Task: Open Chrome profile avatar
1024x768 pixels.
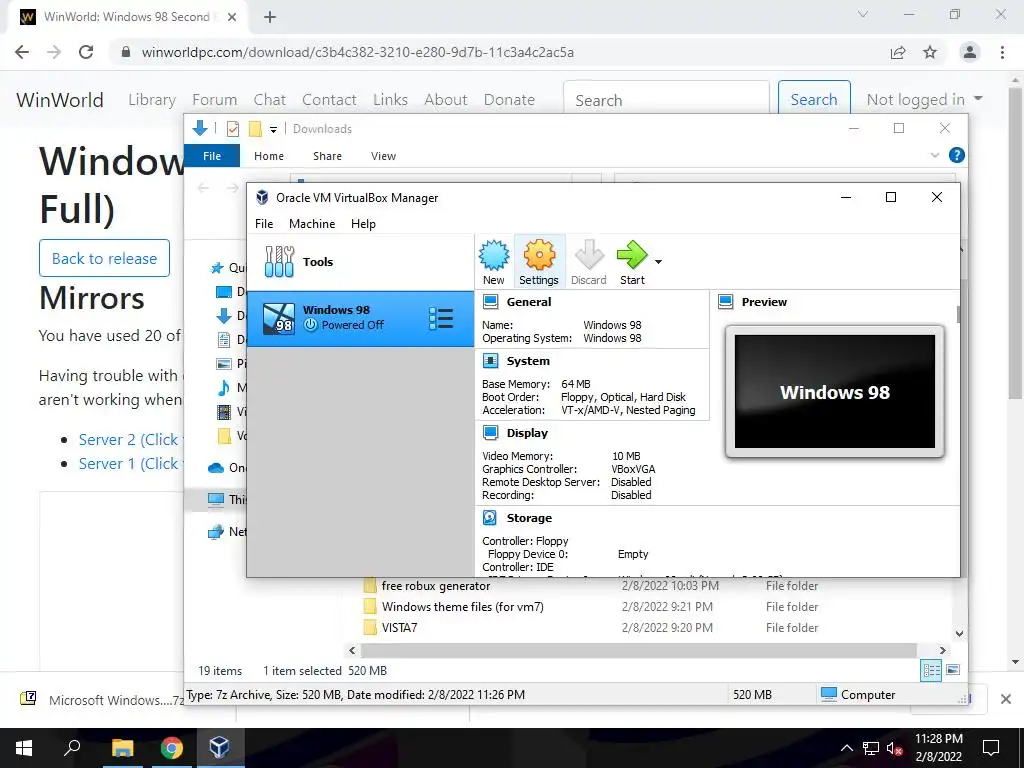Action: tap(970, 52)
